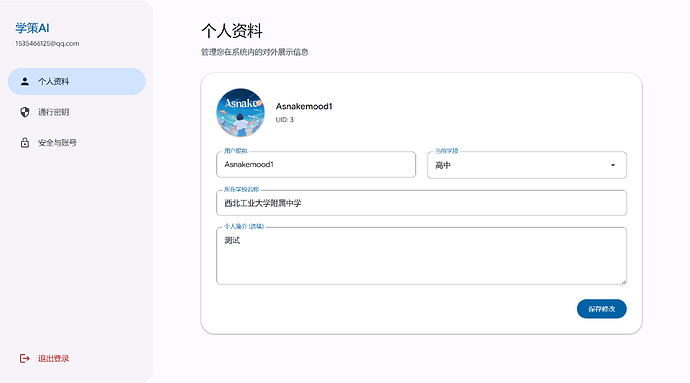This screenshot has height=383, width=690.
Task: Click the email 1535466125@qq.com text
Action: (47, 44)
